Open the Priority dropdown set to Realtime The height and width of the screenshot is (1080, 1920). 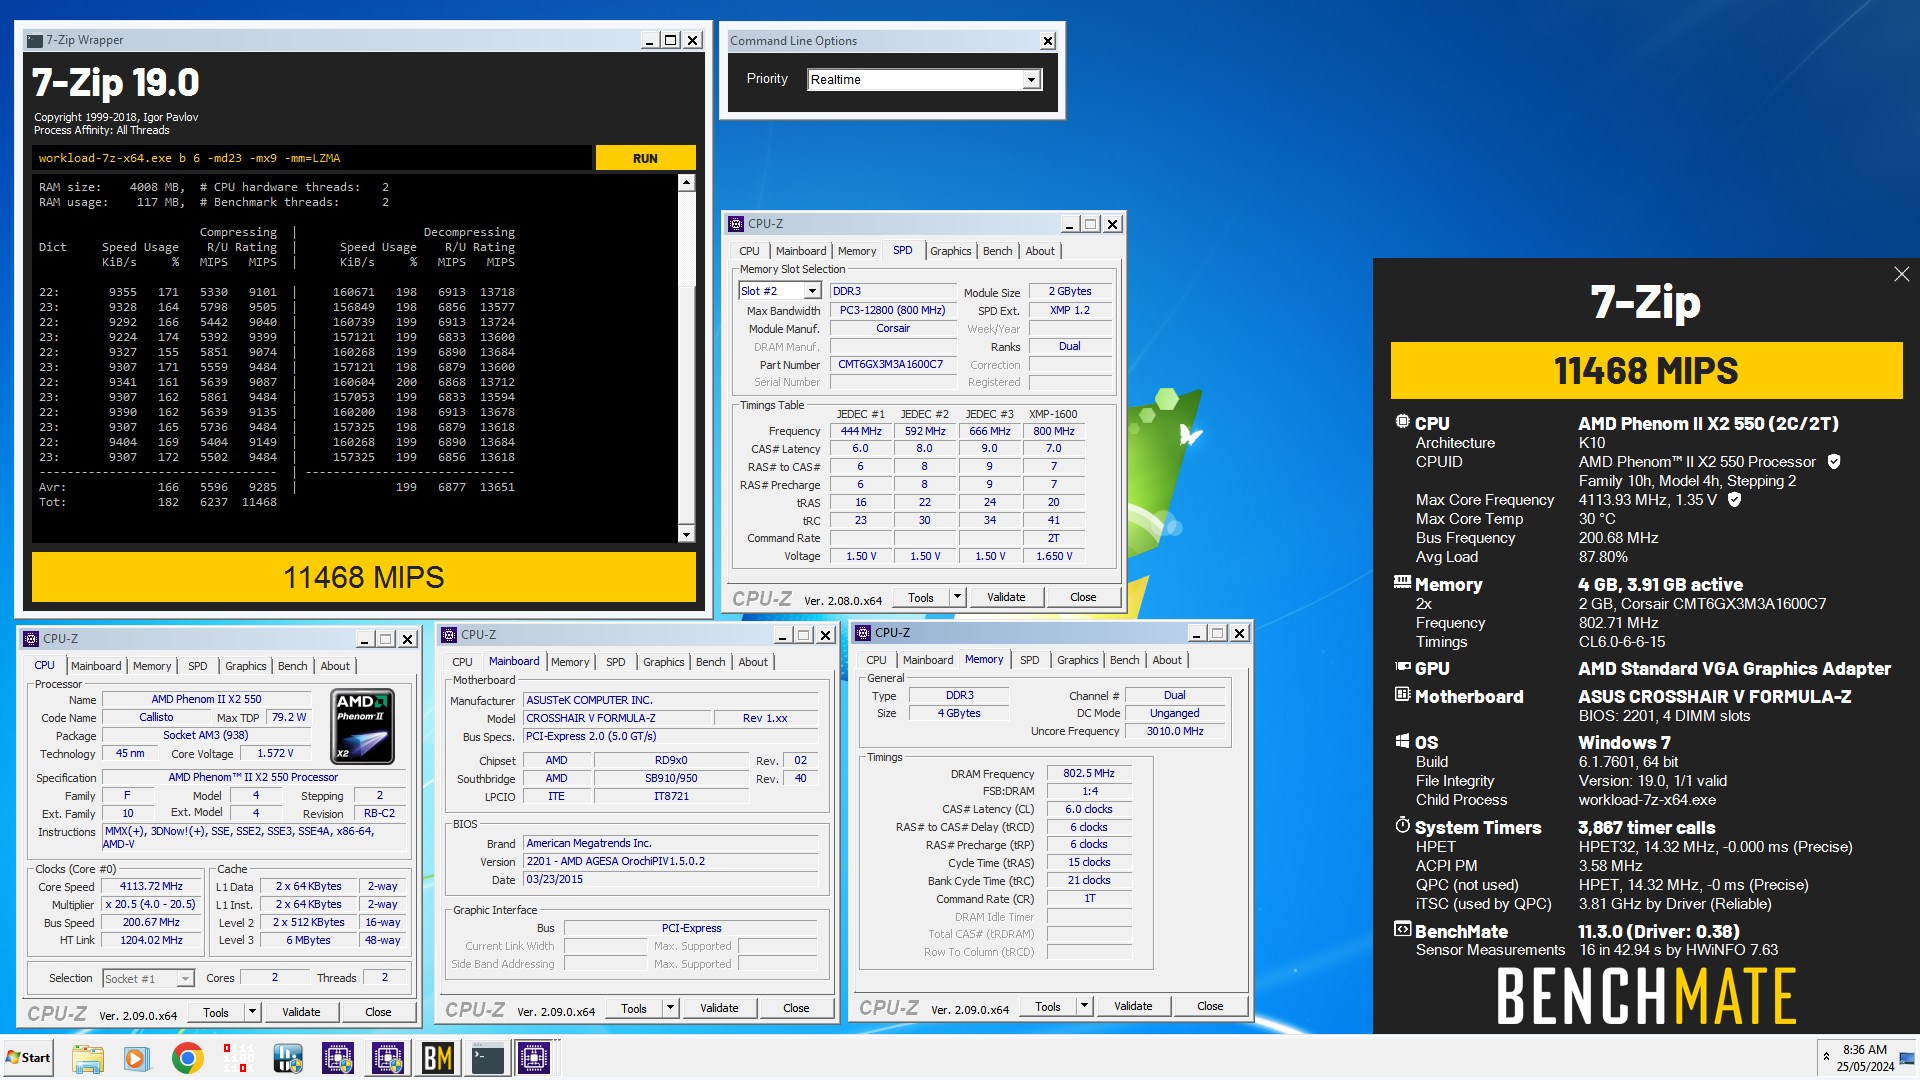(x=1031, y=80)
